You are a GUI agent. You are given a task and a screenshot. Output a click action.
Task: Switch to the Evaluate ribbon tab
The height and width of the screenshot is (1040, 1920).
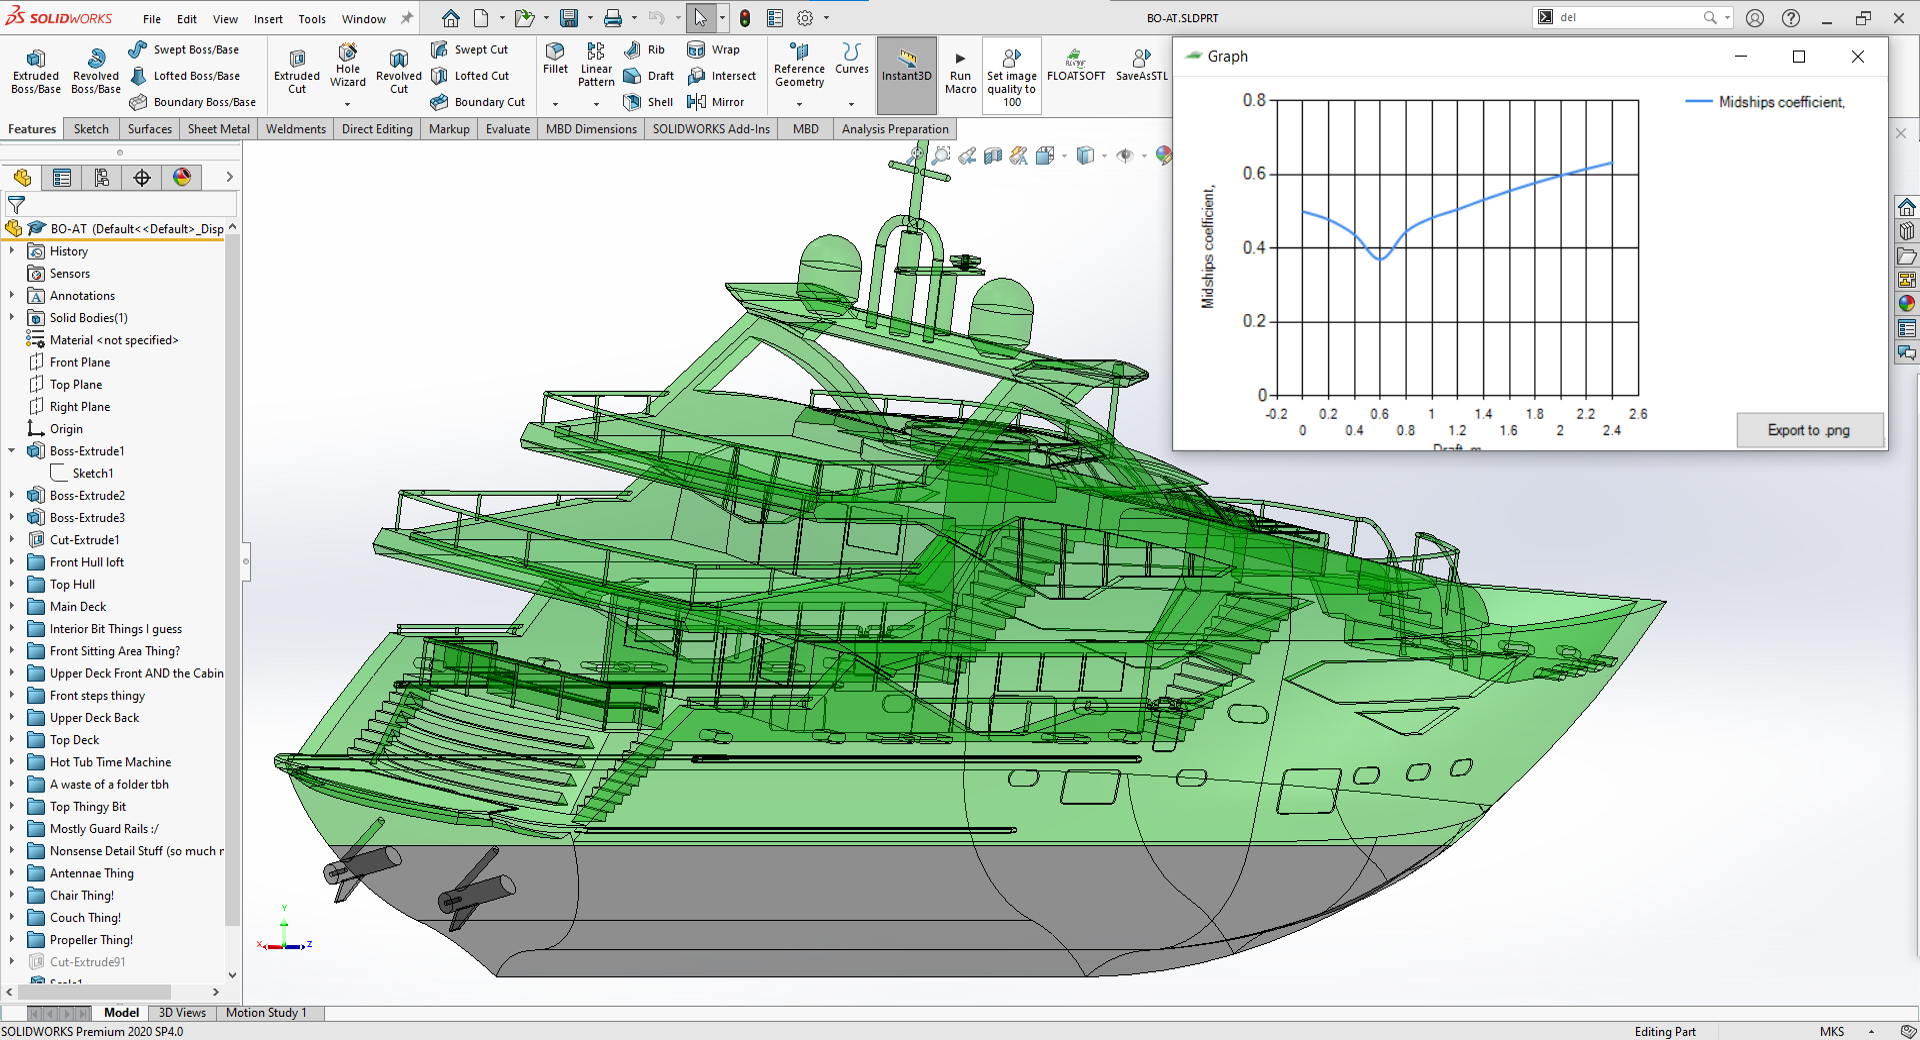coord(507,129)
